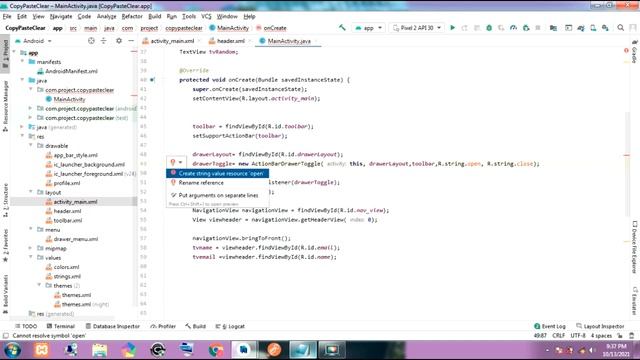Click Select Opened File target icon
This screenshot has height=360, width=640.
click(91, 41)
